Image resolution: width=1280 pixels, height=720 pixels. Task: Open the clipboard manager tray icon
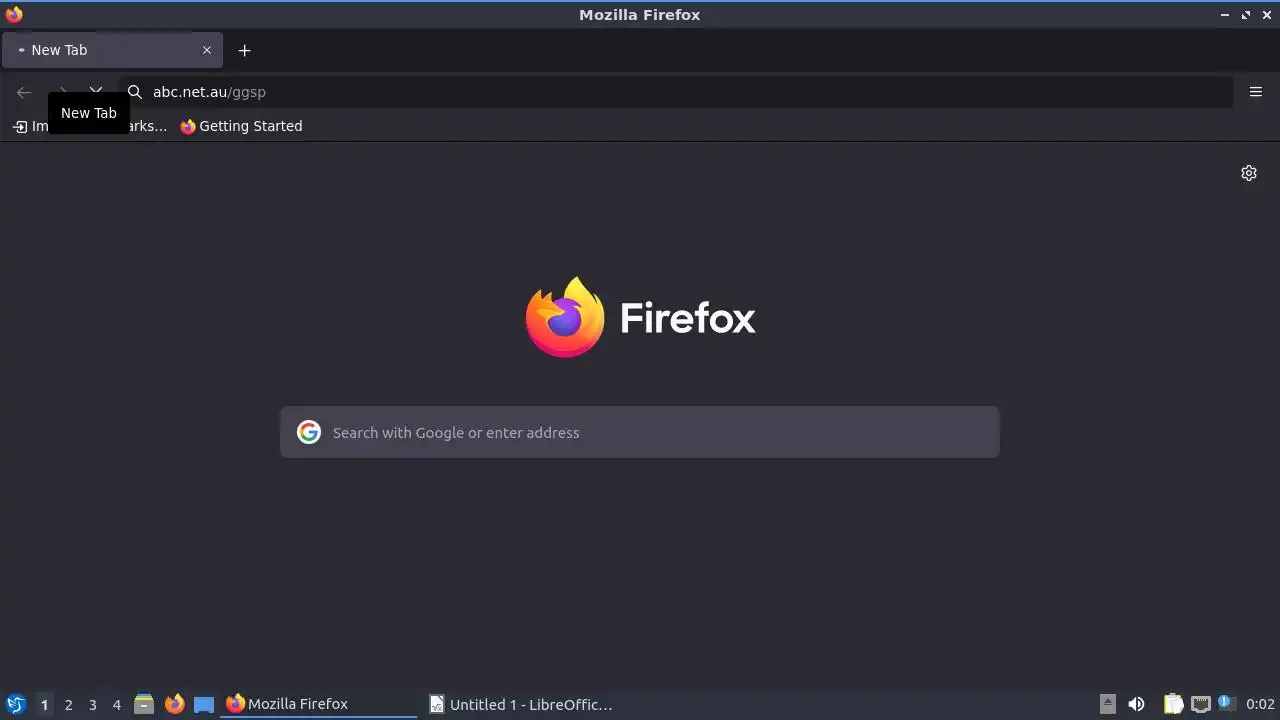(1173, 704)
